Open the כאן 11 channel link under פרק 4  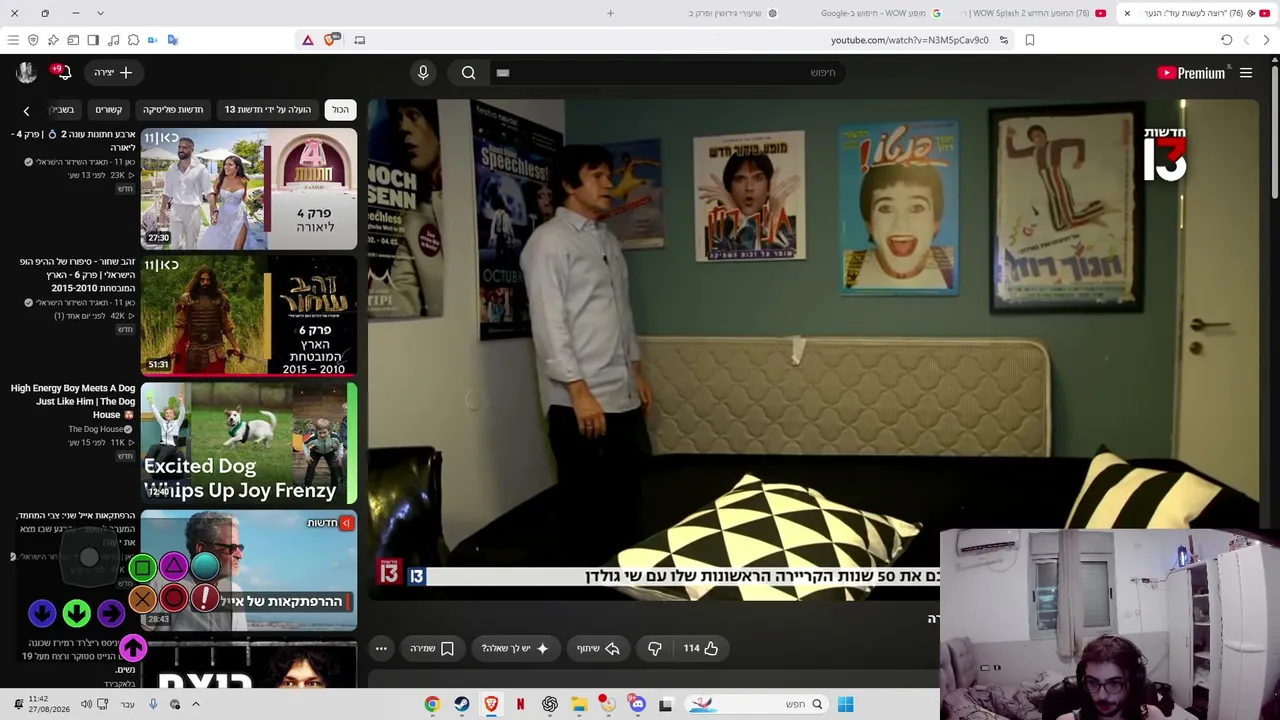pos(80,162)
